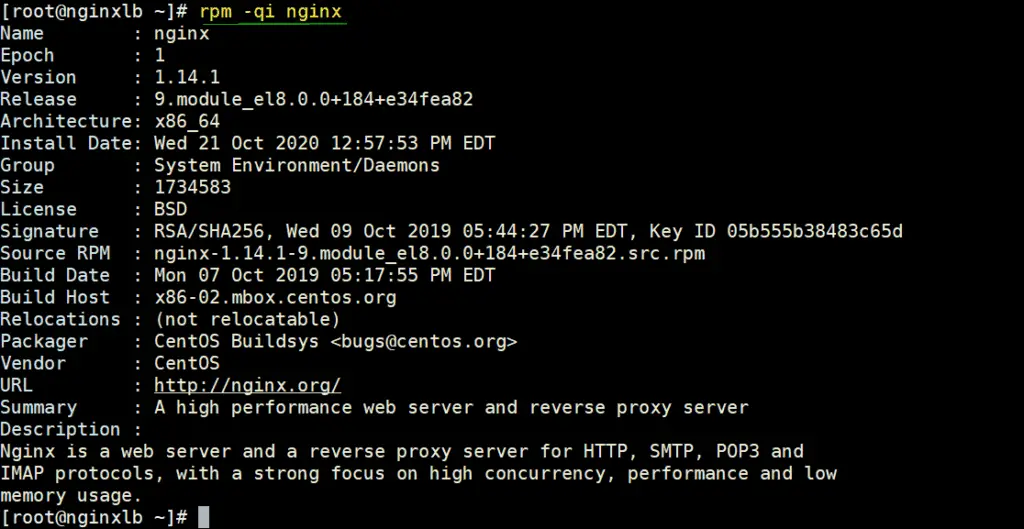Click the terminal cursor block at prompt
This screenshot has width=1024, height=529.
click(203, 517)
